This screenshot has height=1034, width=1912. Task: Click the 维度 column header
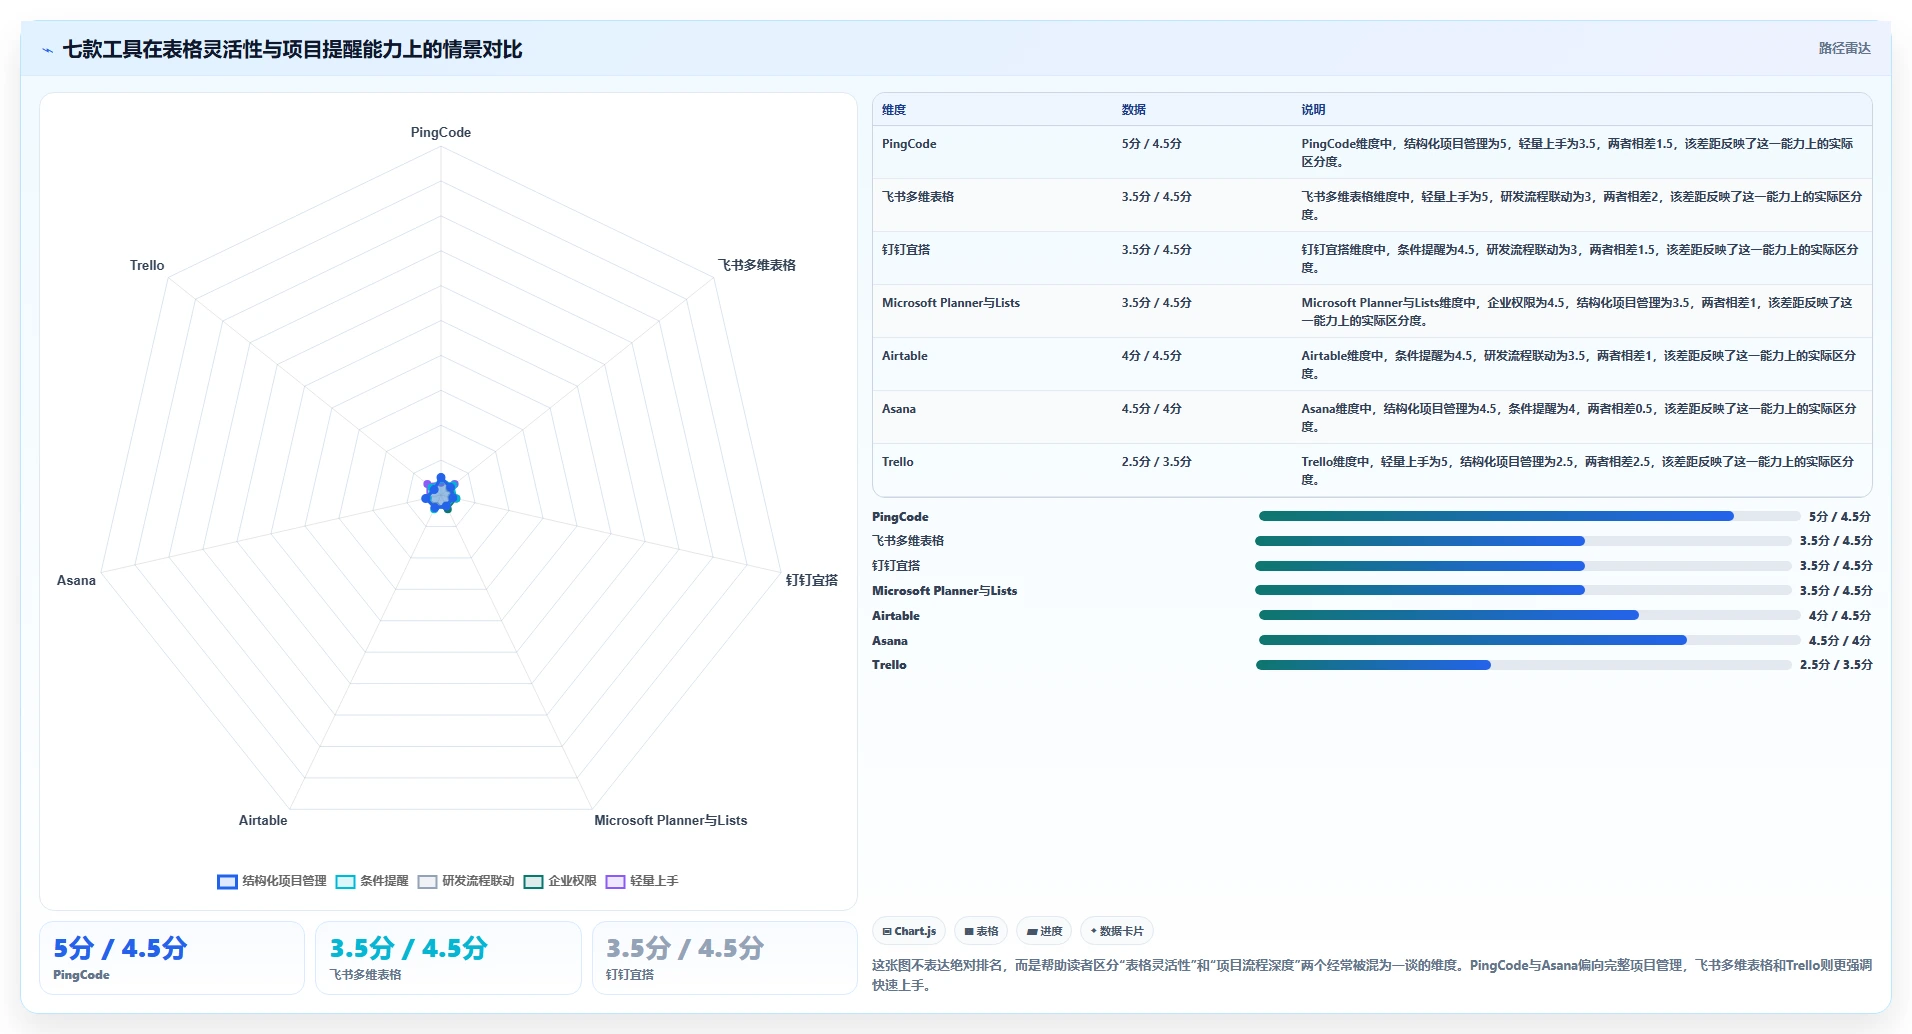894,110
